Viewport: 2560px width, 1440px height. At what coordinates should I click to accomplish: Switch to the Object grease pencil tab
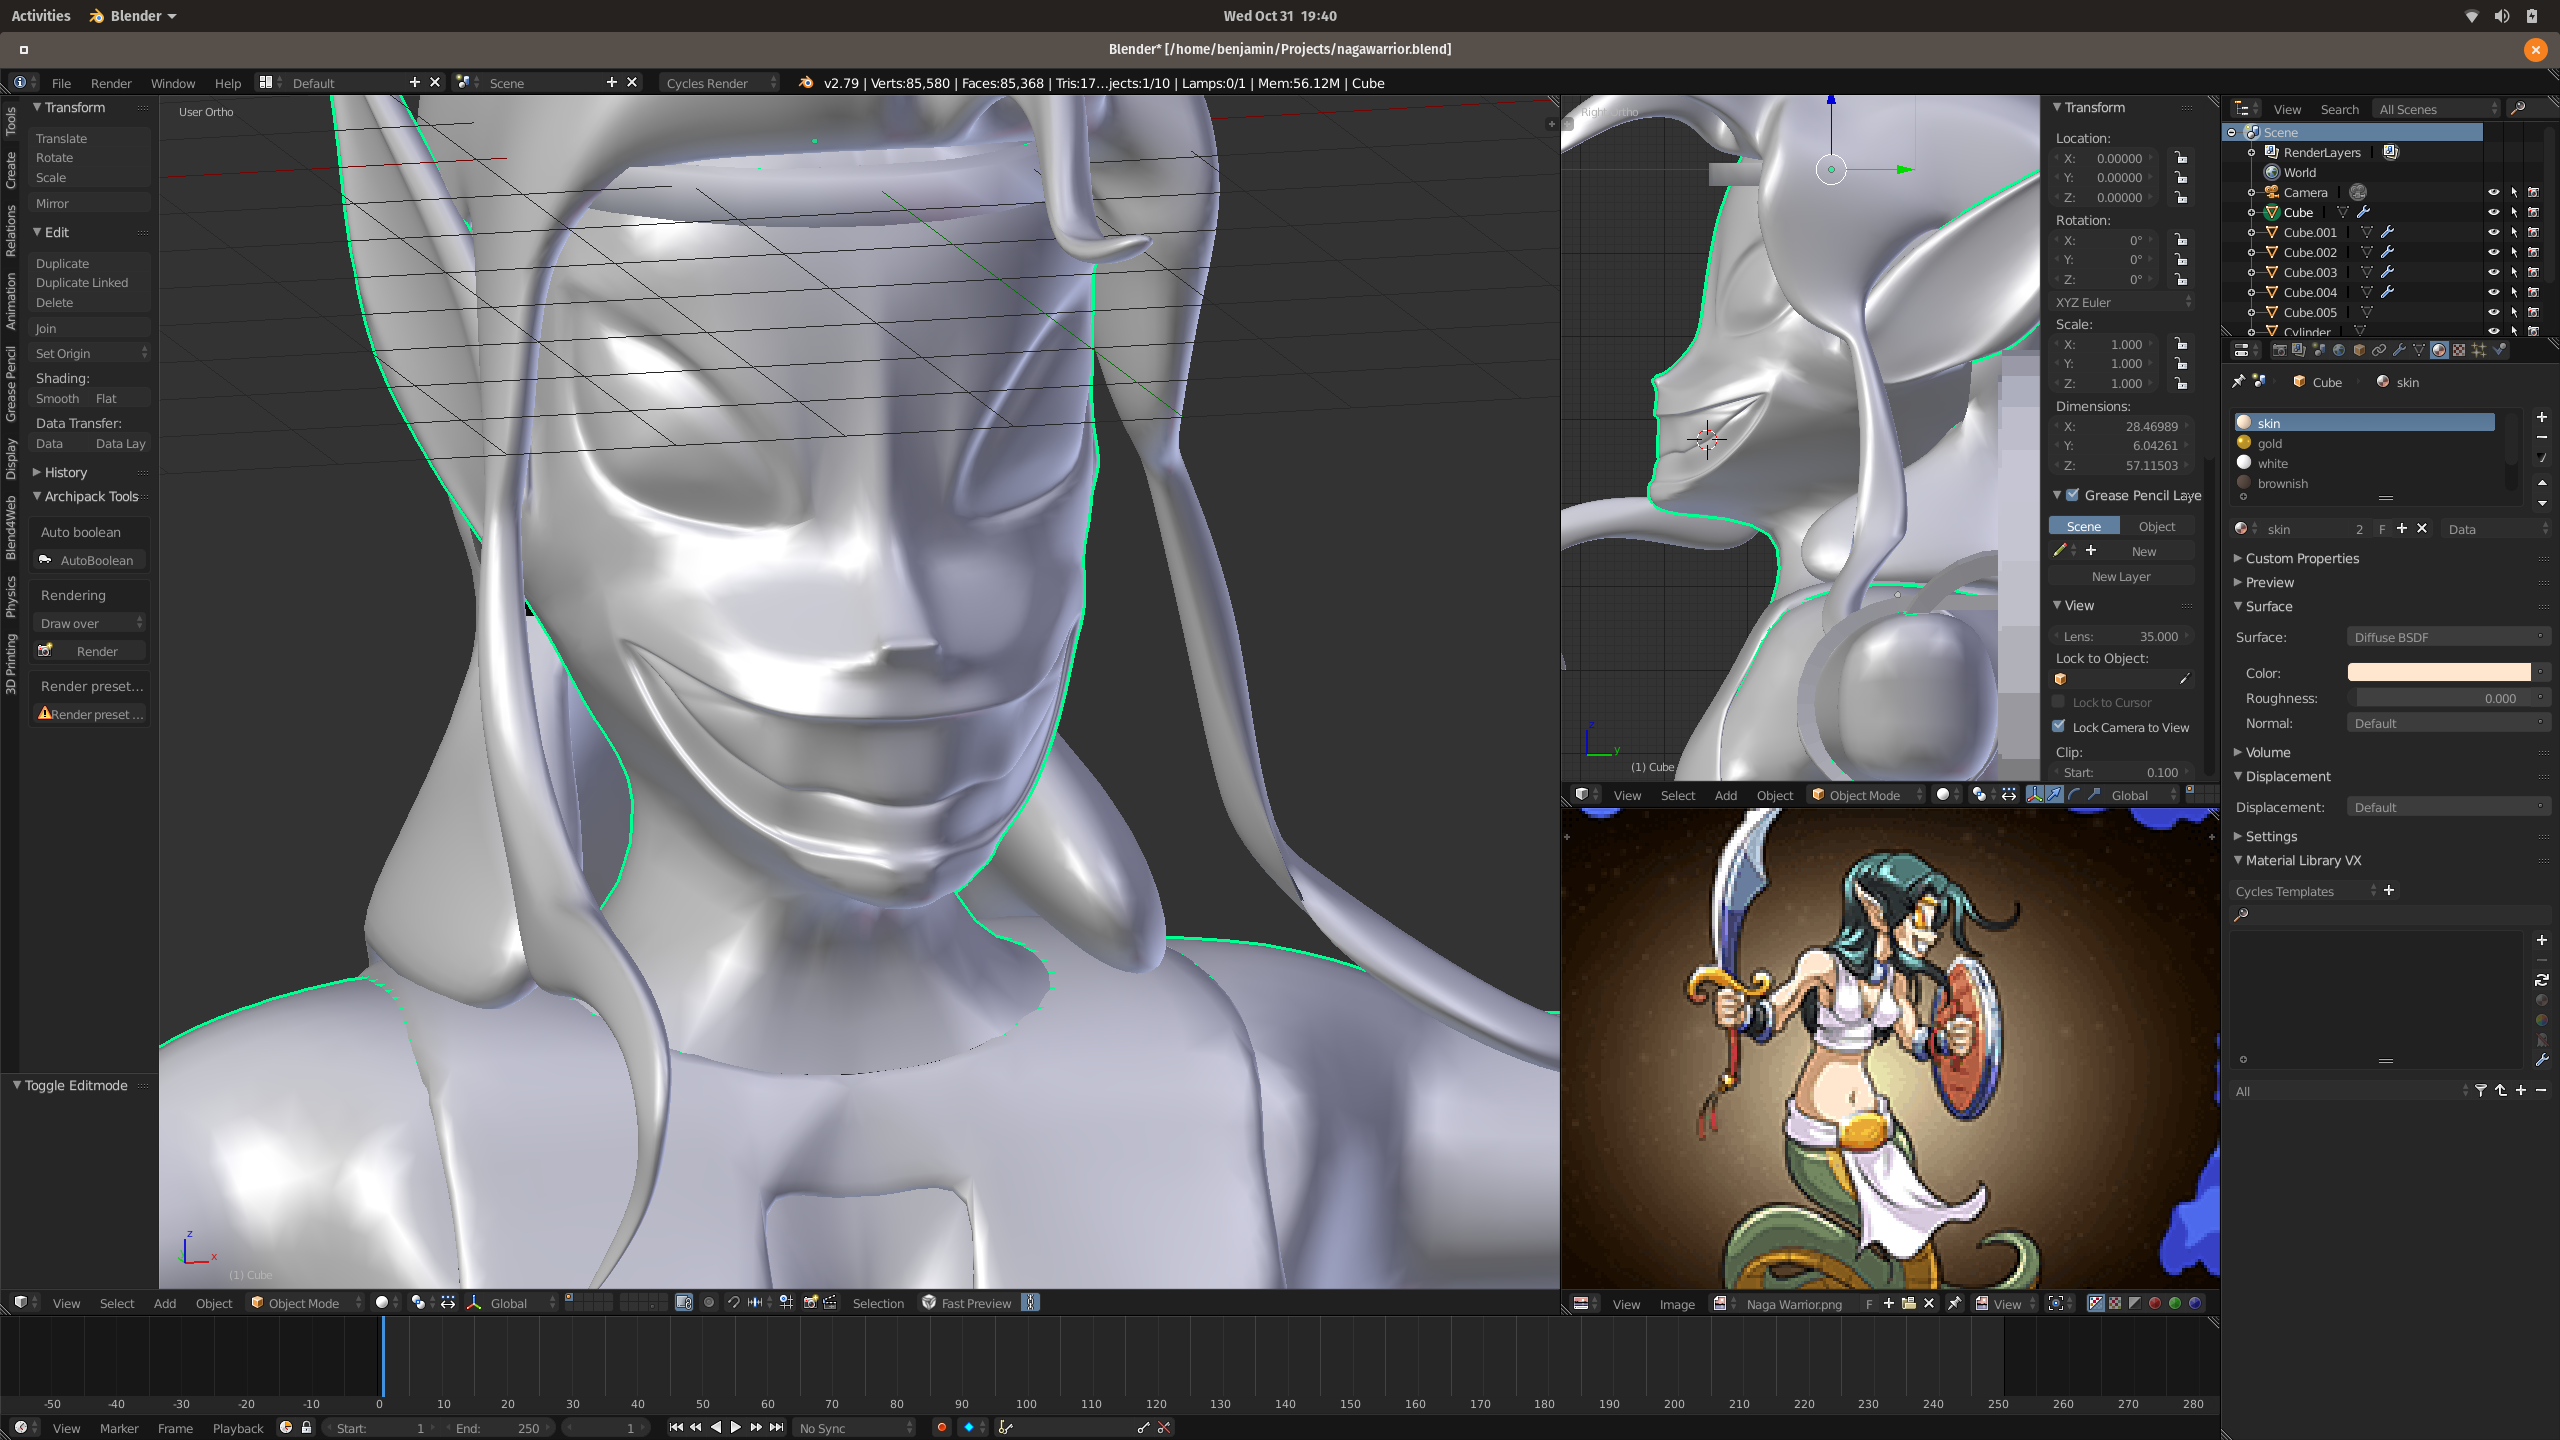tap(2156, 526)
